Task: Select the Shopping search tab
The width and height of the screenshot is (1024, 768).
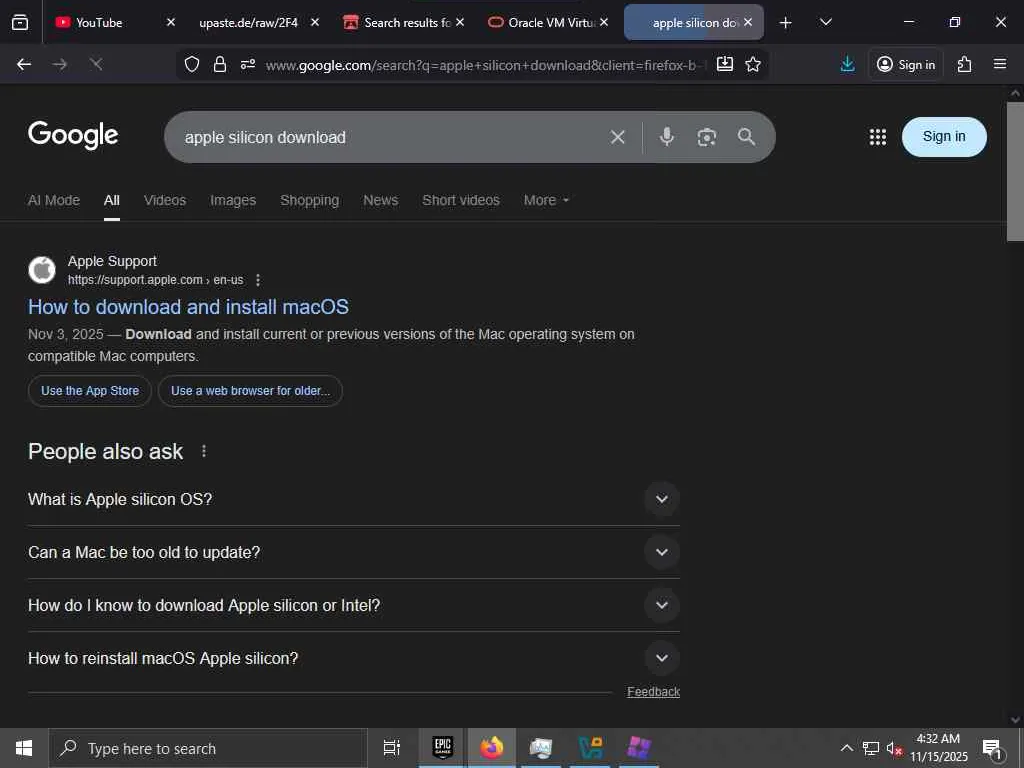Action: 310,200
